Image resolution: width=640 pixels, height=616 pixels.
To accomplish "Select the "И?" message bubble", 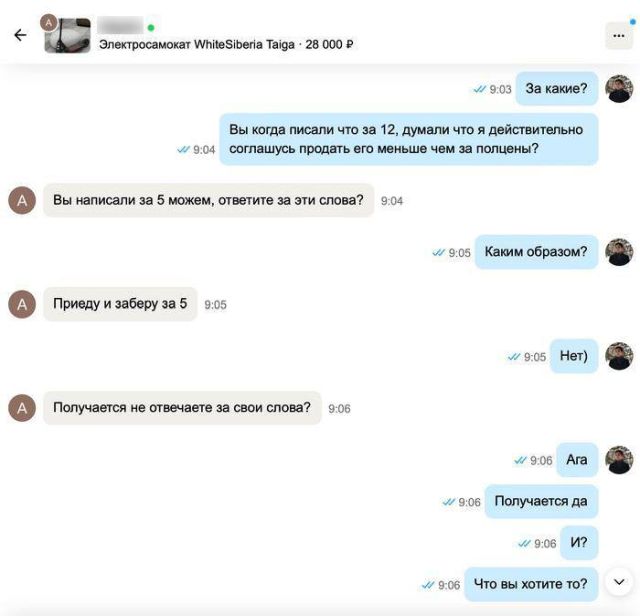I will click(579, 543).
